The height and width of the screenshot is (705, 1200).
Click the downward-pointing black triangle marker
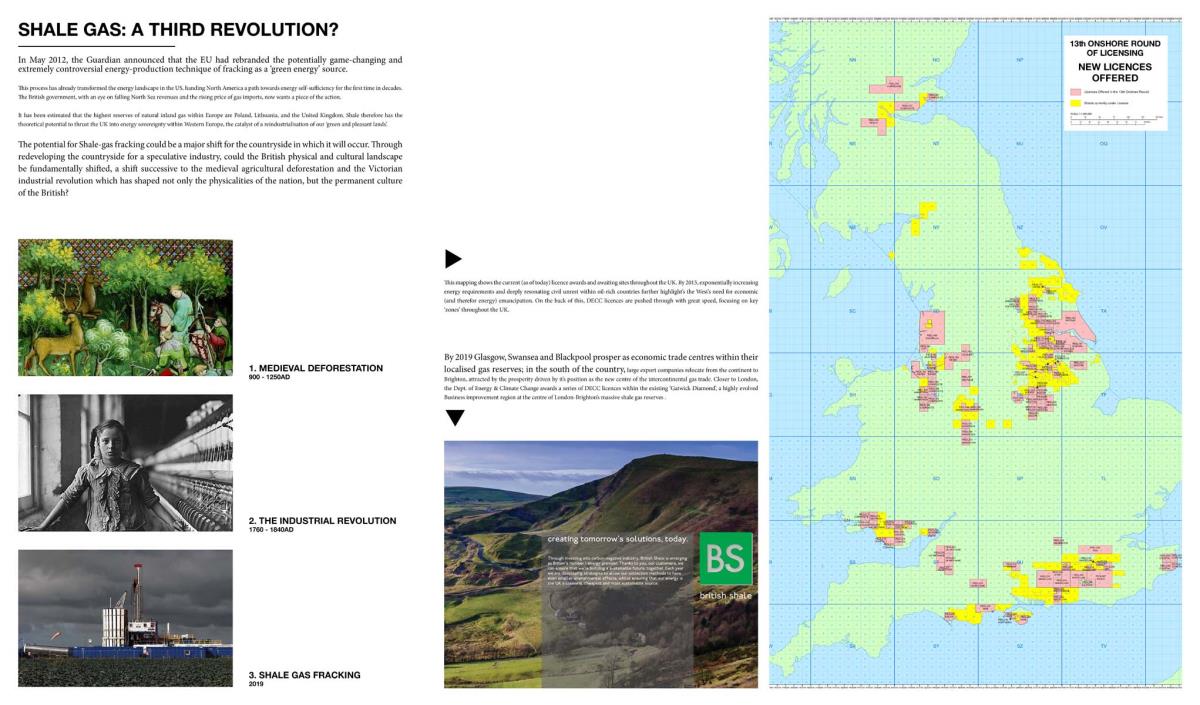pos(454,417)
